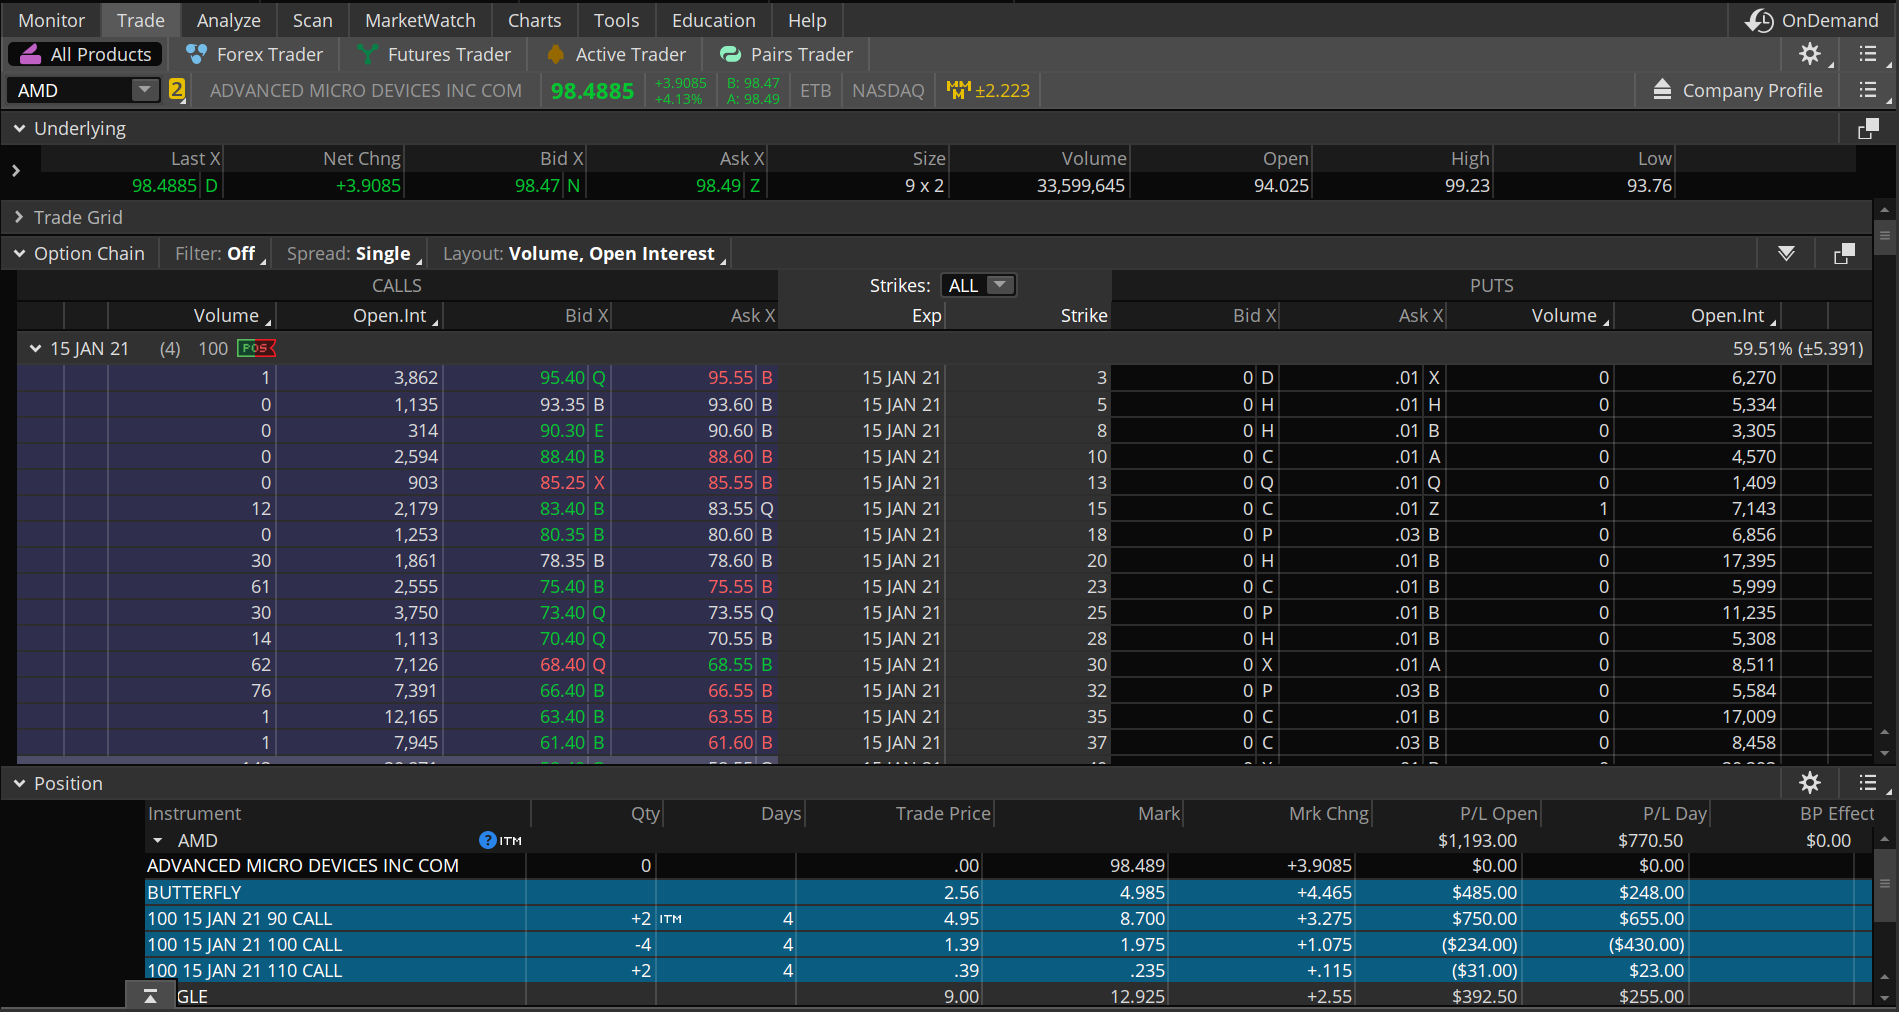The width and height of the screenshot is (1899, 1012).
Task: Click the blue question mark next to AMD
Action: [x=488, y=840]
